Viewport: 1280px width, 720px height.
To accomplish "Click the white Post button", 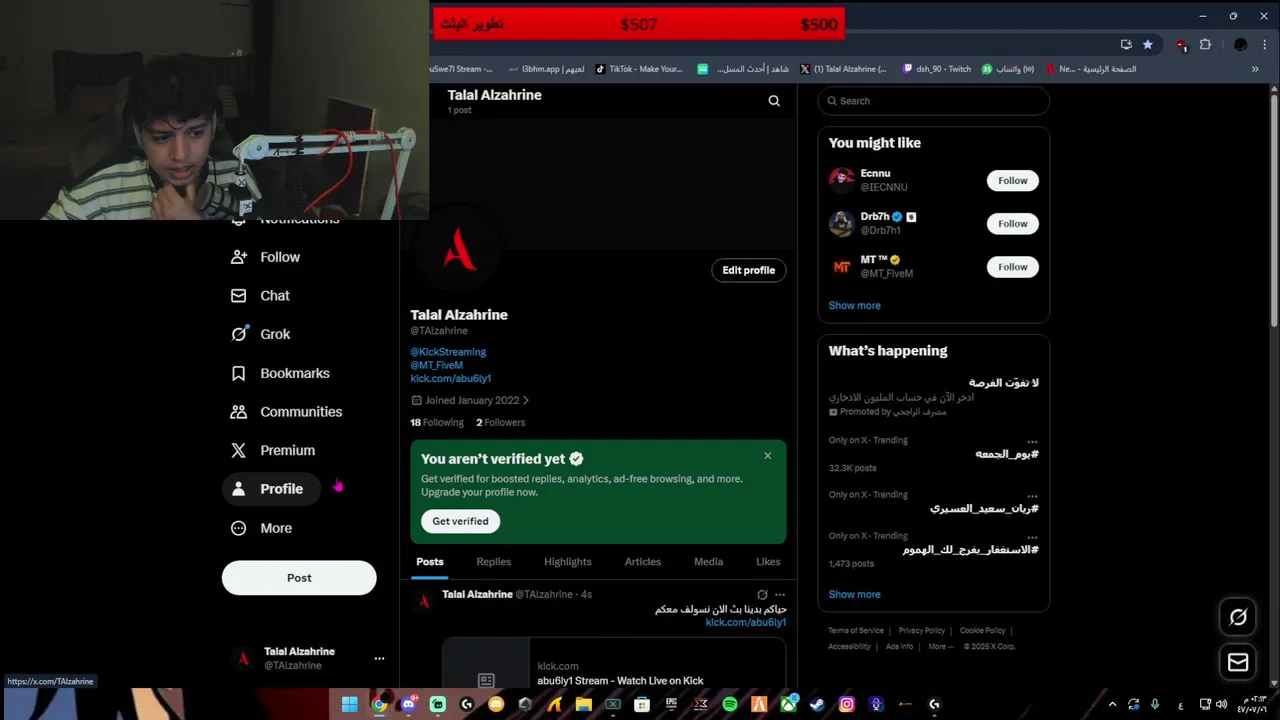I will [299, 578].
